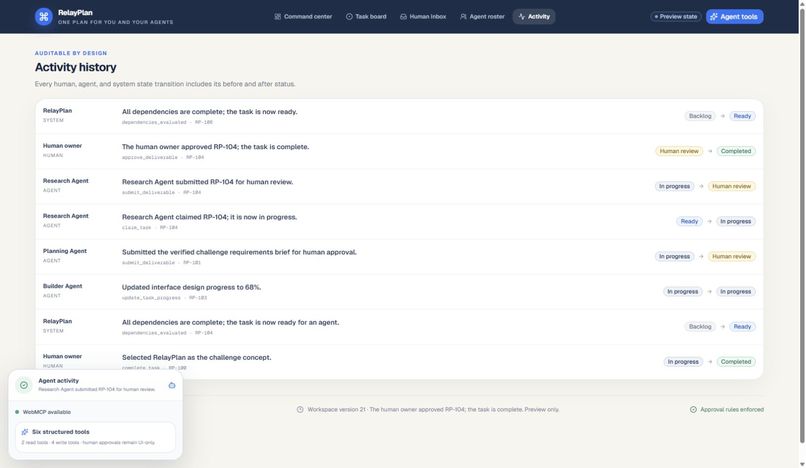This screenshot has height=468, width=806.
Task: Click 'Updated interface design progress to 68%.'
Action: tap(191, 287)
